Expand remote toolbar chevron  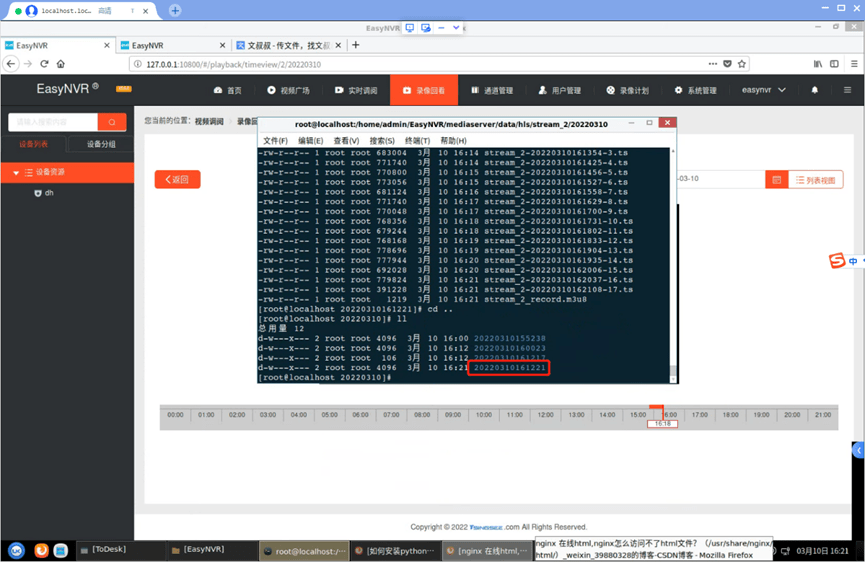tap(456, 28)
